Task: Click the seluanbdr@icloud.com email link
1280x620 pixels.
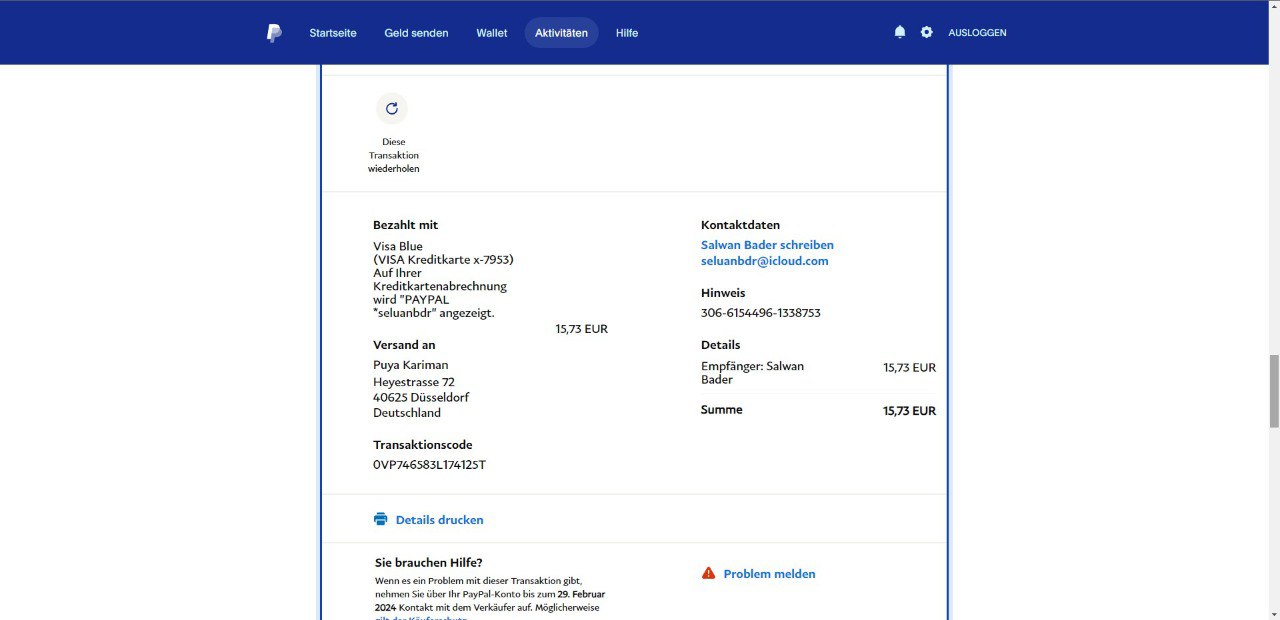Action: click(764, 261)
